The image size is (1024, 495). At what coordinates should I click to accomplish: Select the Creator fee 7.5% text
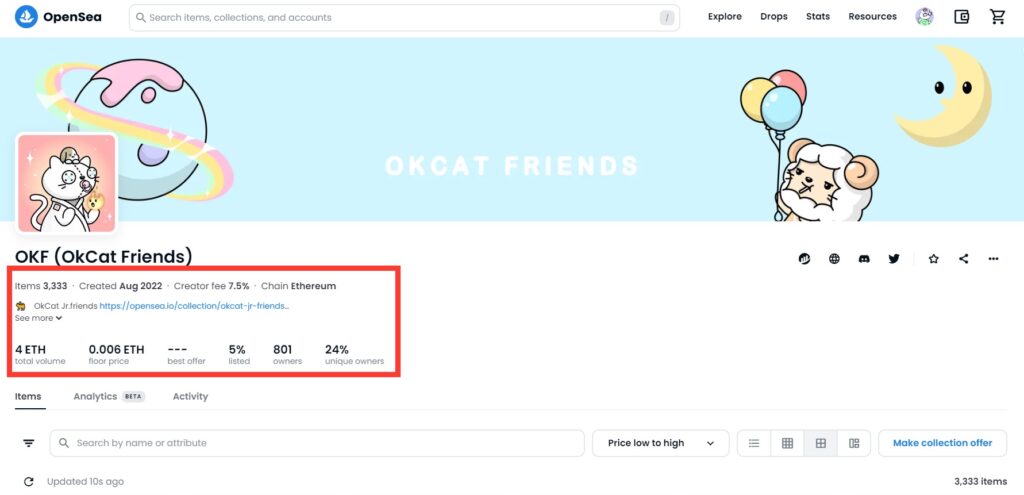click(212, 286)
